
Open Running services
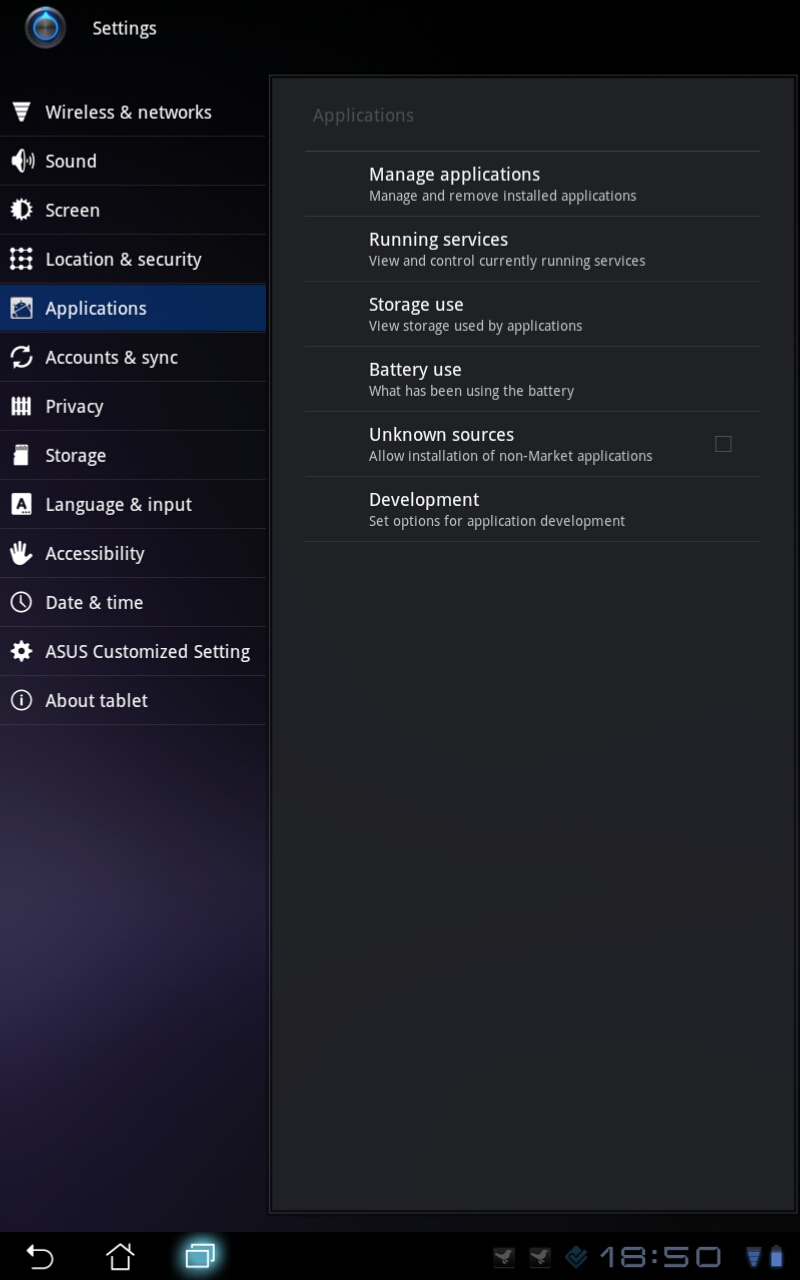point(532,249)
